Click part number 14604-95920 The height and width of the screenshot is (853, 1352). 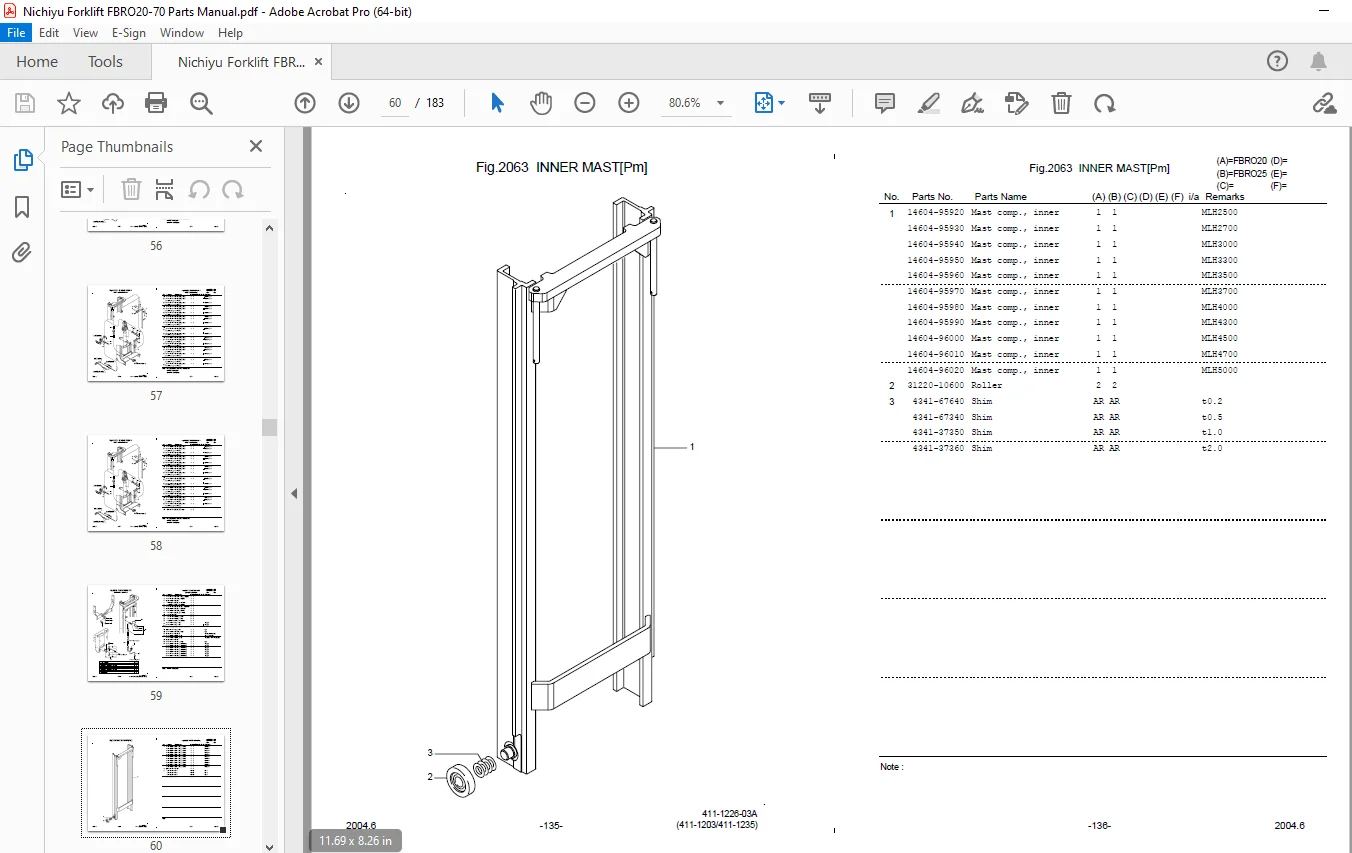[x=936, y=213]
